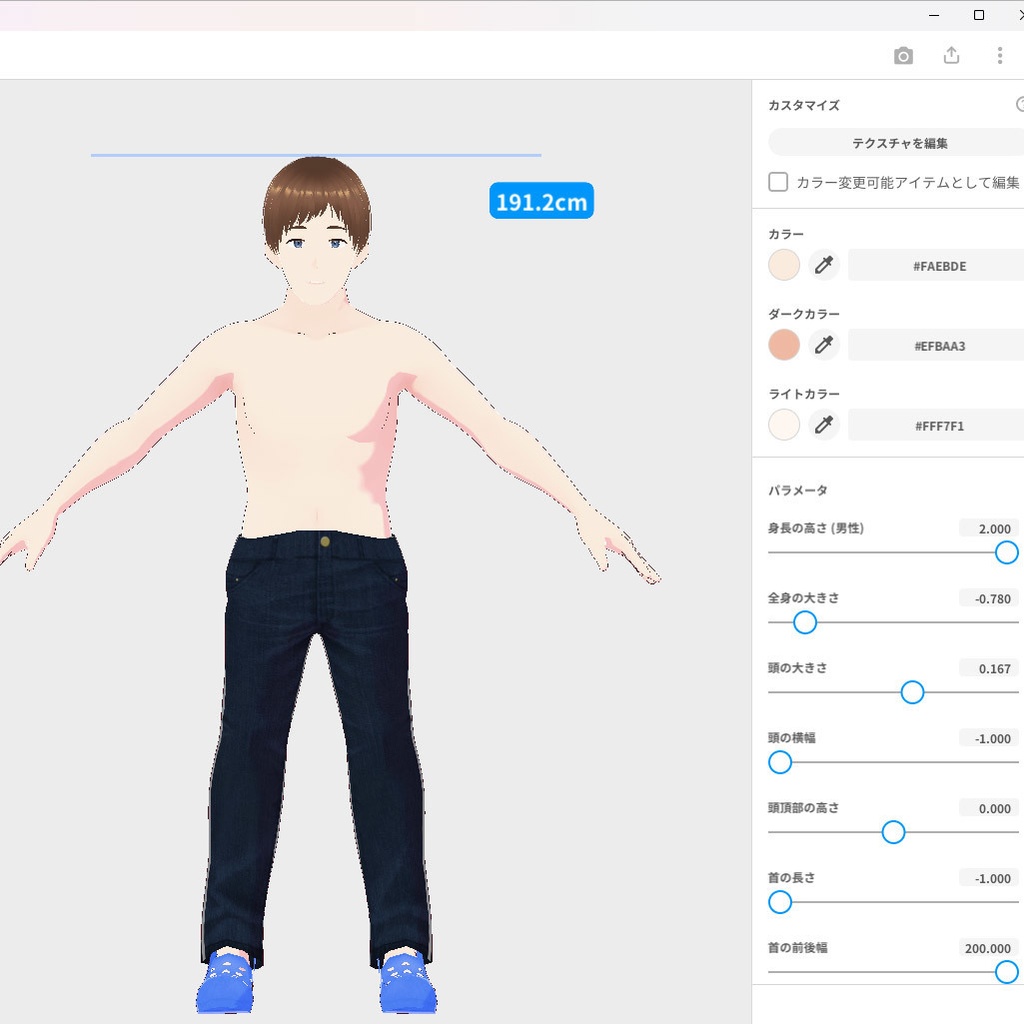Click the 身長の高さ (男性) slider handle
Screen dimensions: 1024x1024
pos(1006,552)
